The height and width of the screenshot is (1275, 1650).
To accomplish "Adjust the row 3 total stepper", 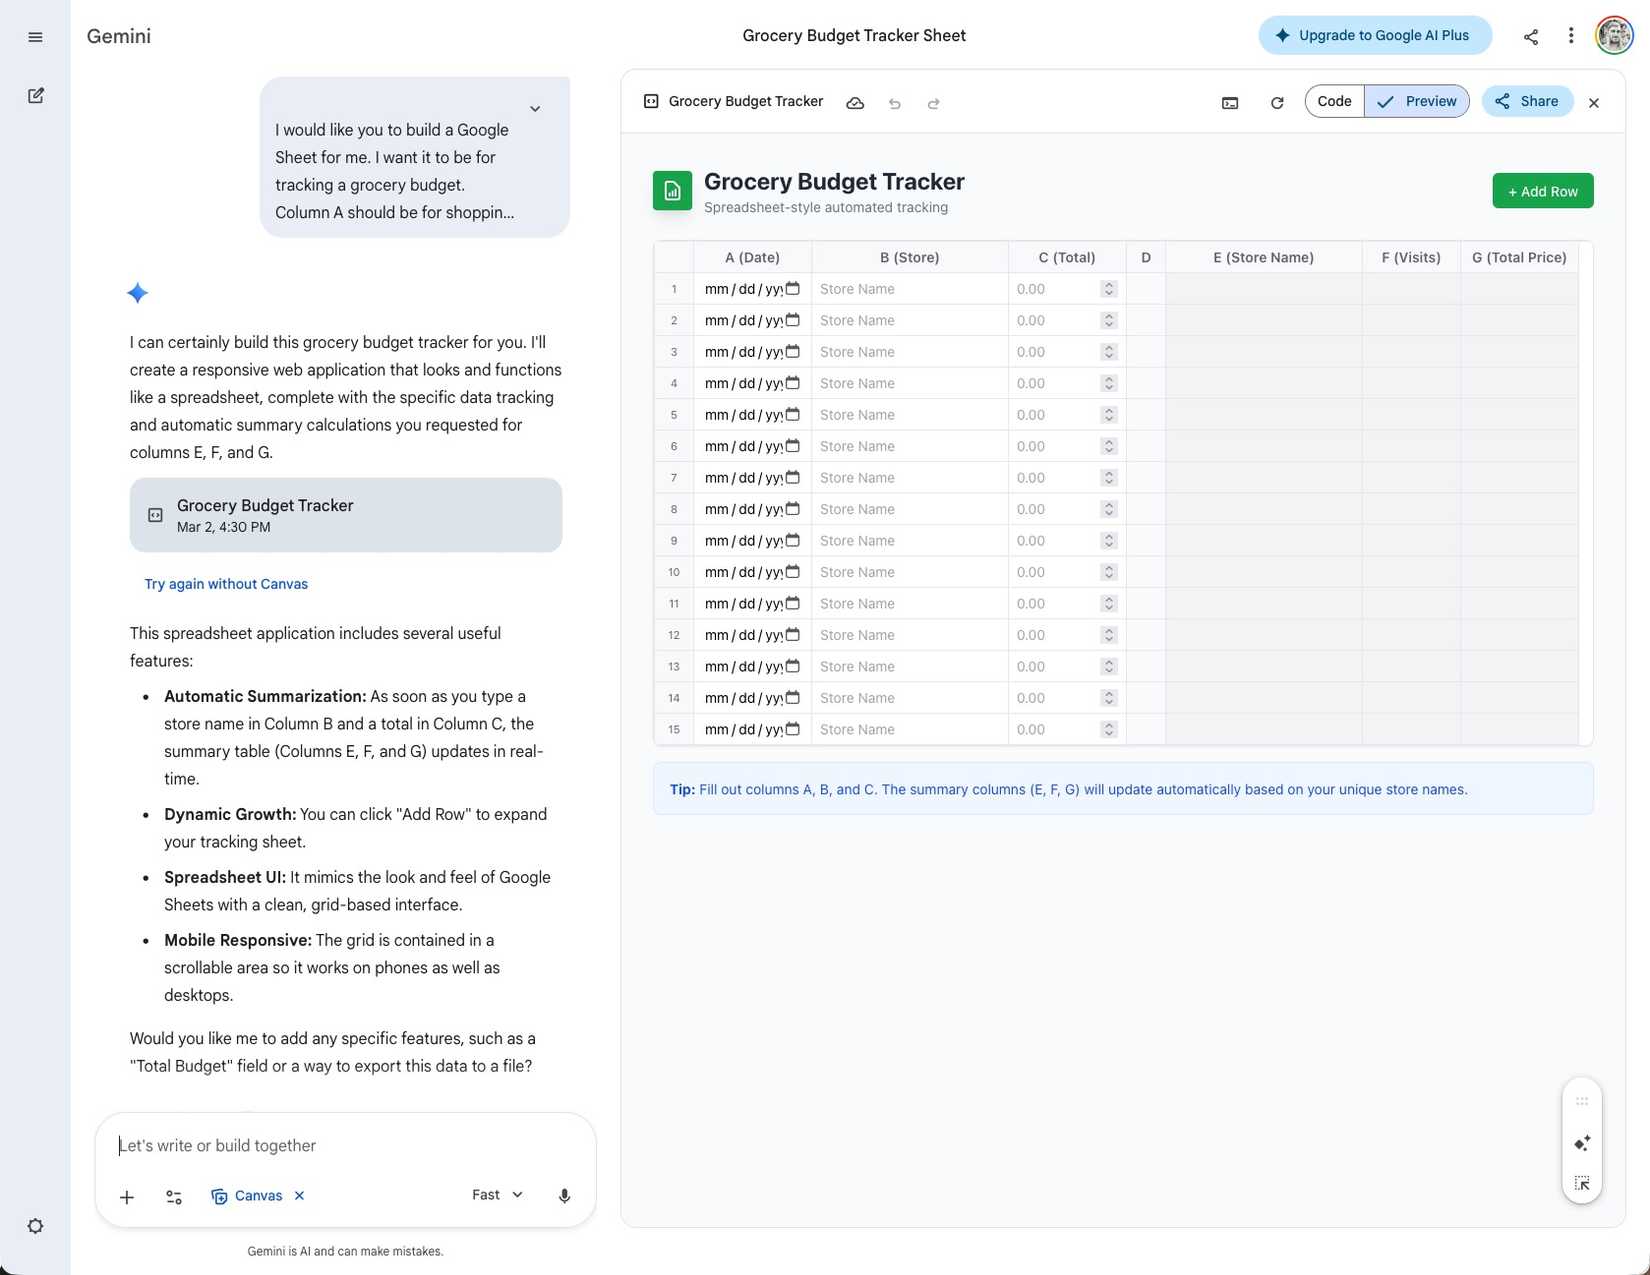I will [x=1108, y=352].
